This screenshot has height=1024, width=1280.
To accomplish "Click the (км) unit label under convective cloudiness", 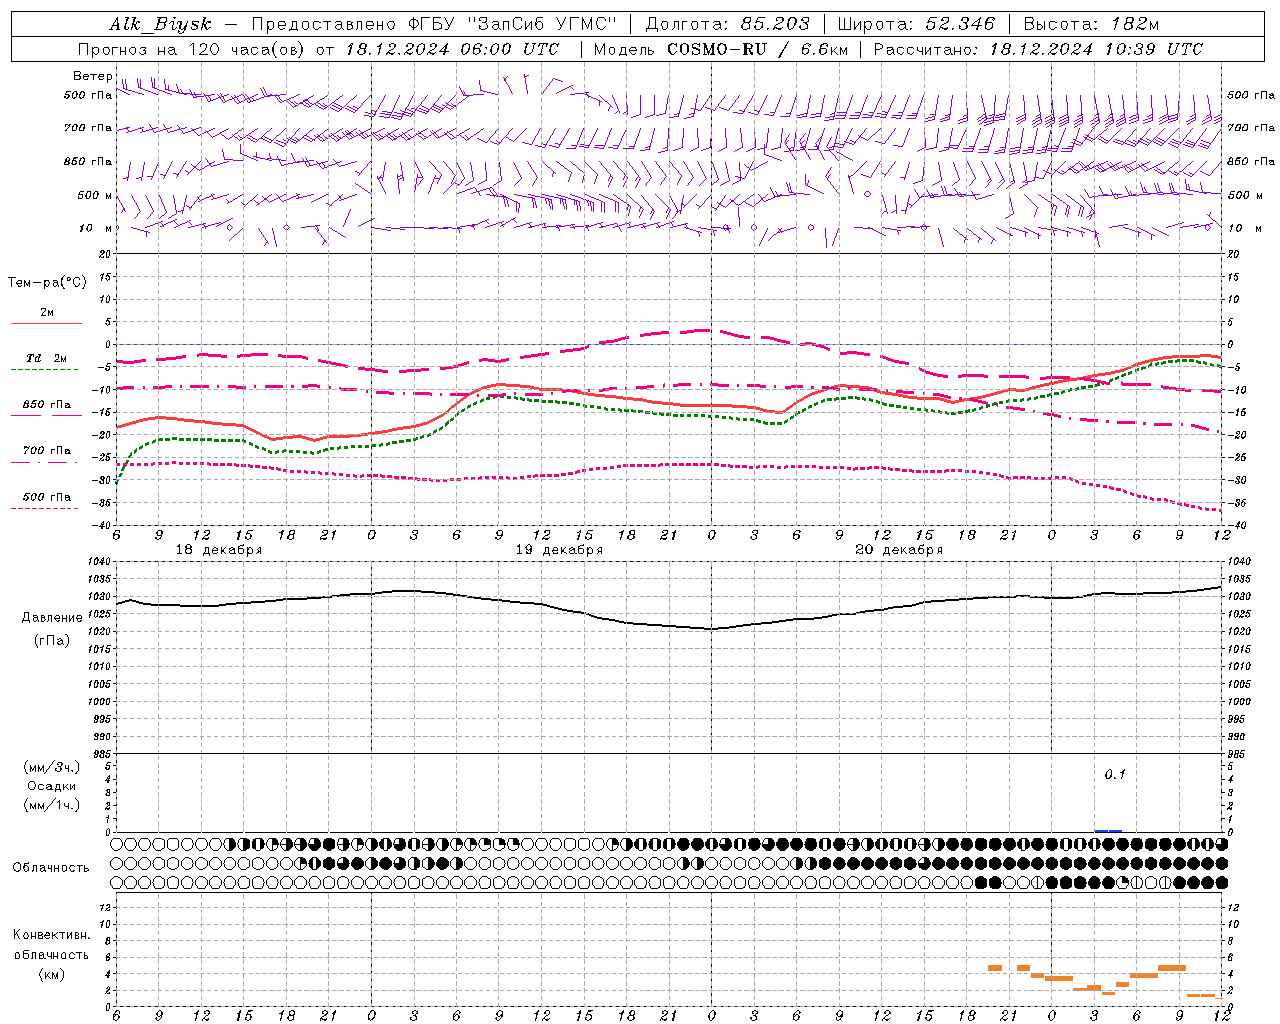I will (51, 974).
